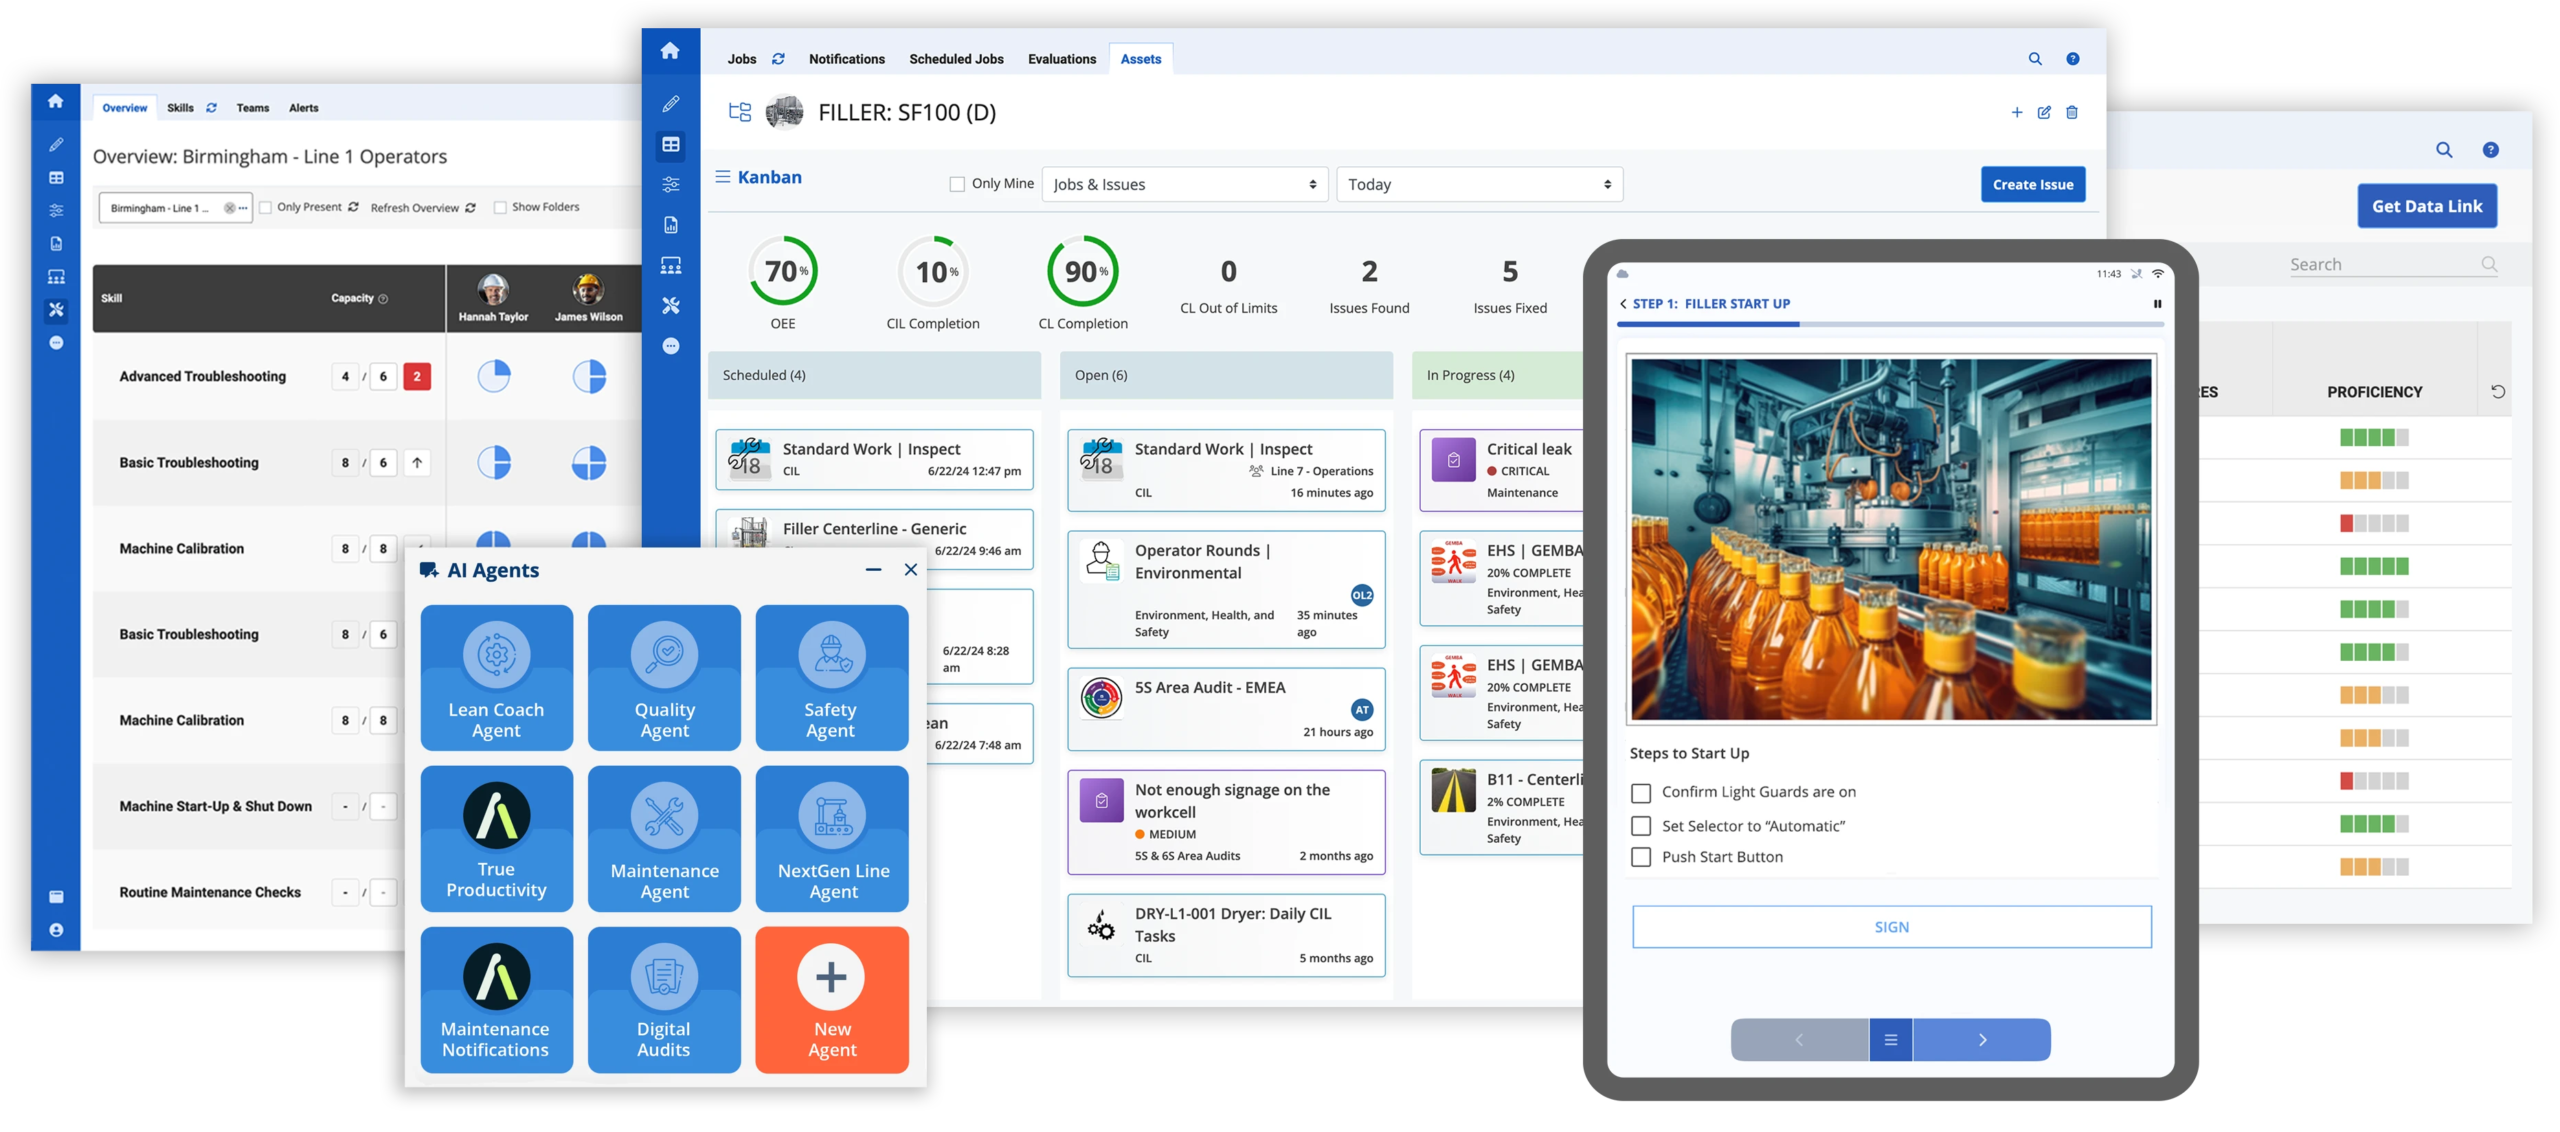Screen dimensions: 2560x1132
Task: Enable the Only Mine checkbox
Action: click(956, 184)
